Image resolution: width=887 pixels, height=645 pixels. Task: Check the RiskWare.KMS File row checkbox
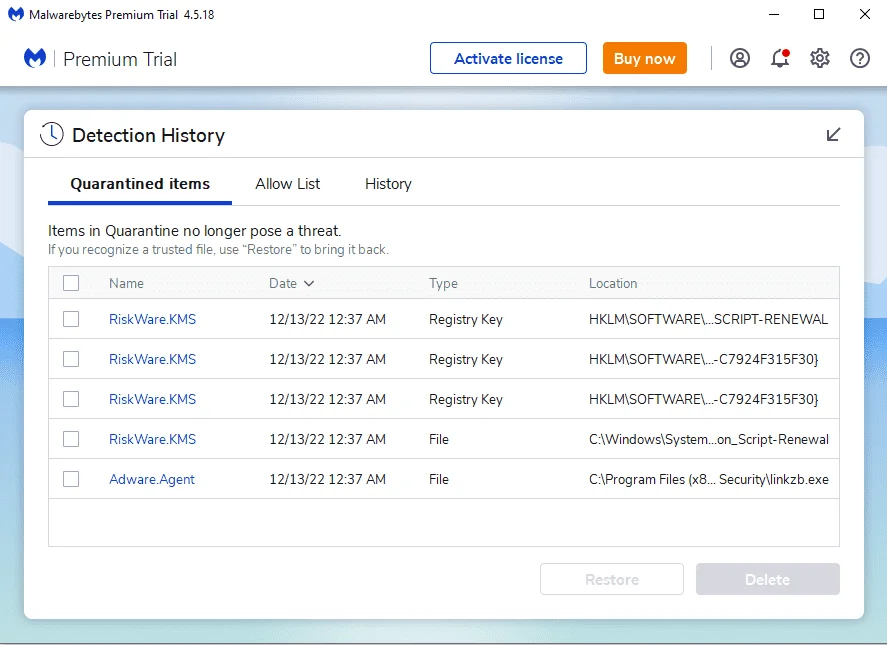tap(71, 439)
